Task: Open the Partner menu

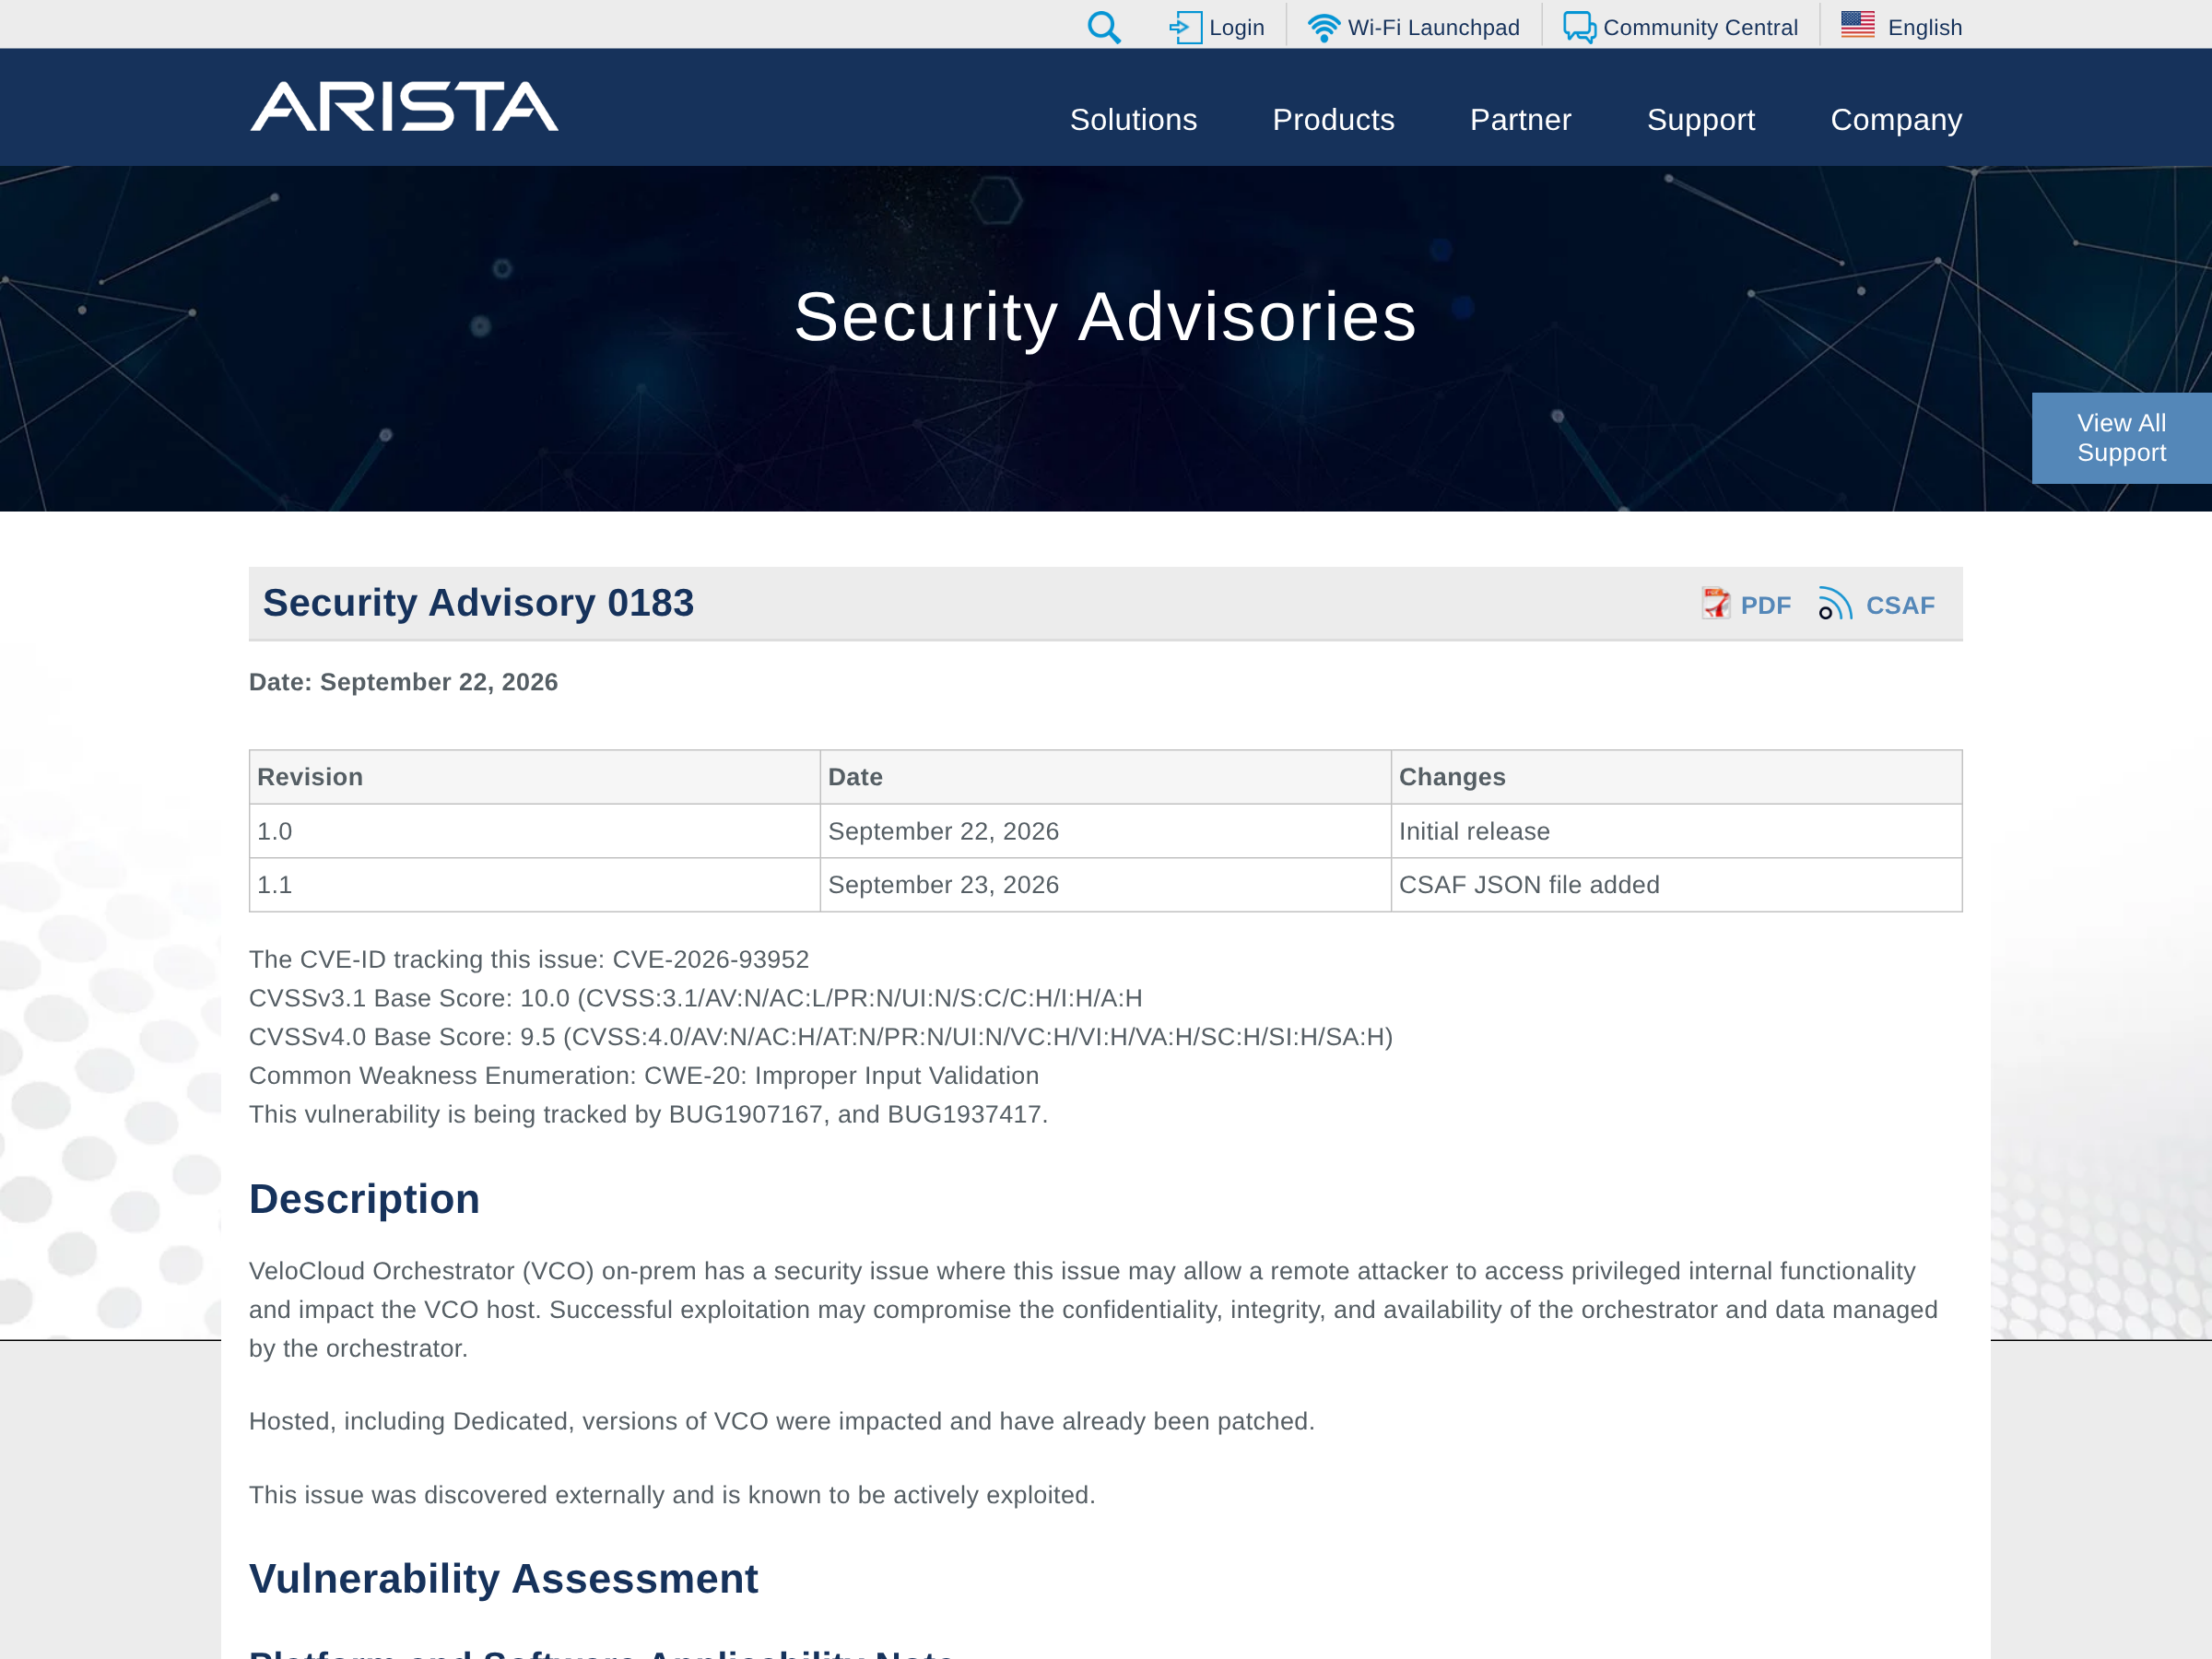Action: click(x=1520, y=120)
